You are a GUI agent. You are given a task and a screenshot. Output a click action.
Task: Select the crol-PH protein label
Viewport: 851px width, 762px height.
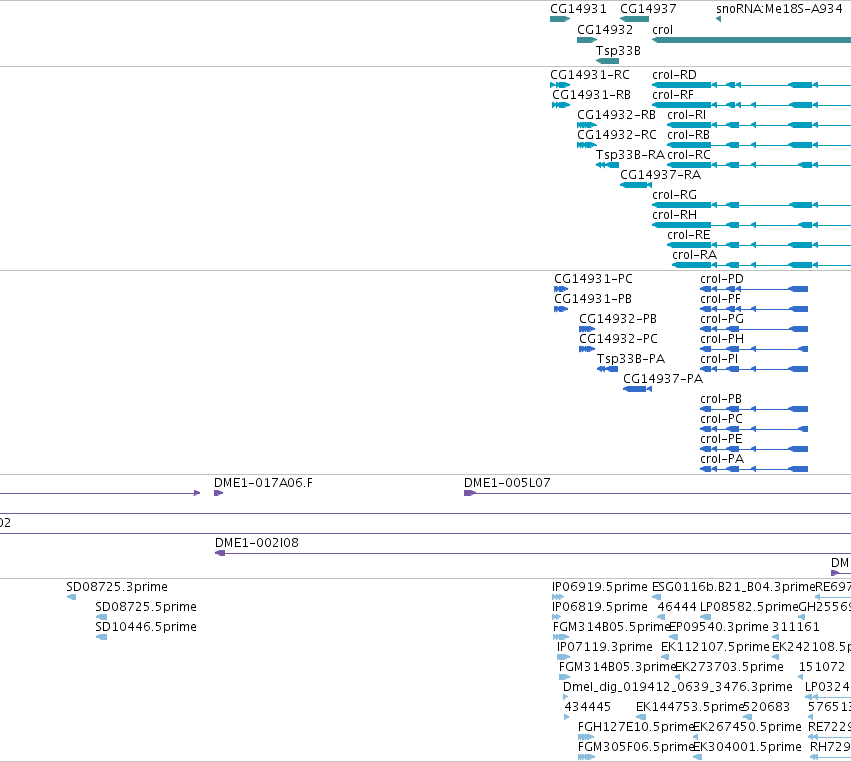pyautogui.click(x=722, y=339)
